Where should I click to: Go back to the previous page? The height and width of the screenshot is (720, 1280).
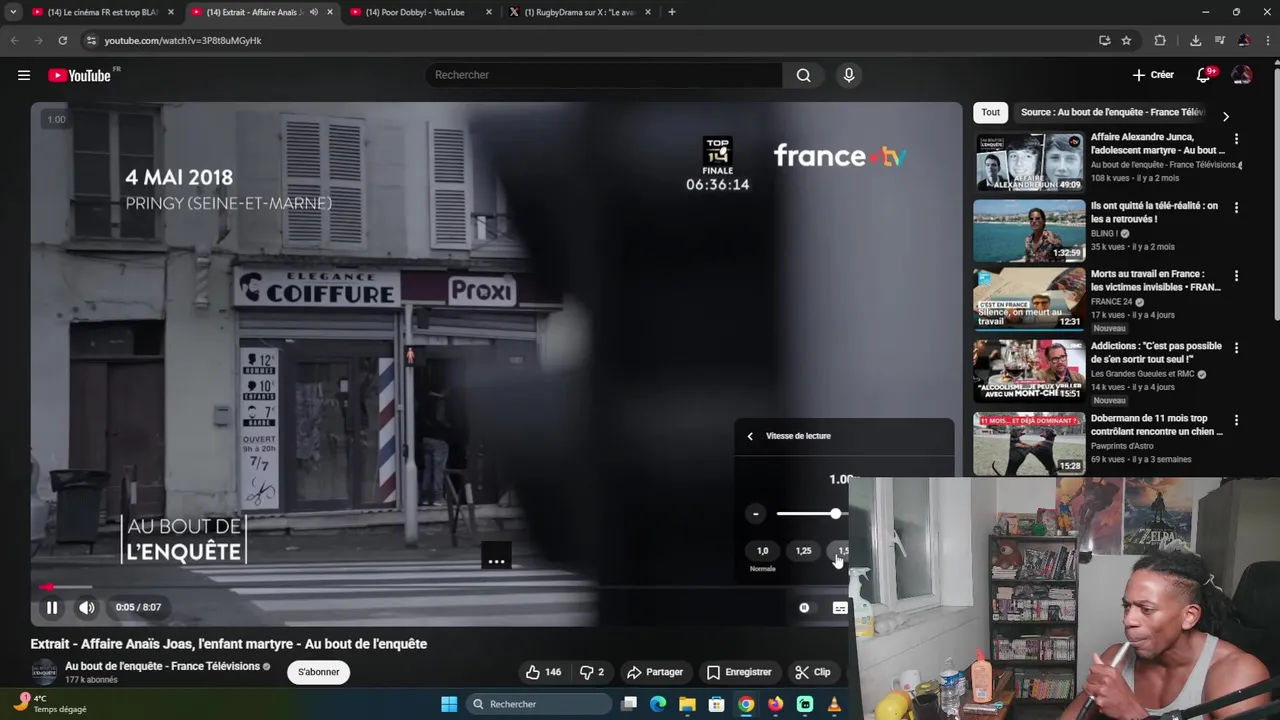(14, 40)
